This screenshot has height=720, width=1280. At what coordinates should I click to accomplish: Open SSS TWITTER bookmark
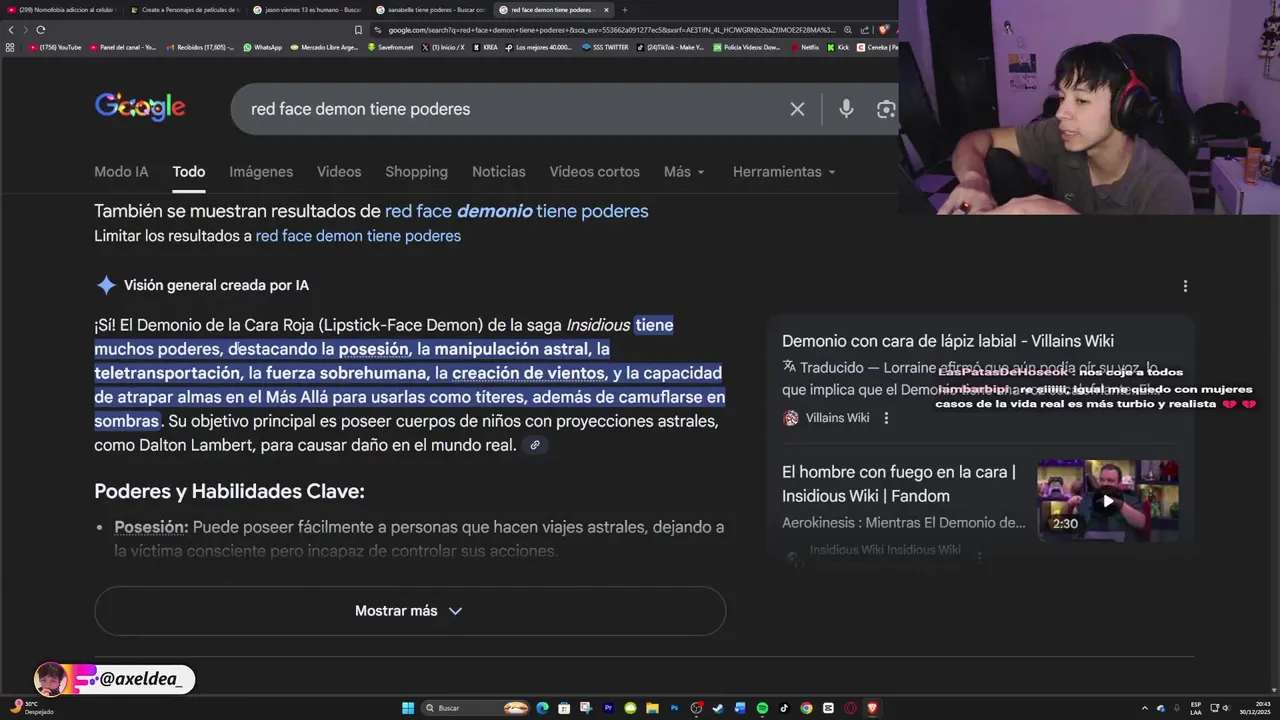[605, 47]
